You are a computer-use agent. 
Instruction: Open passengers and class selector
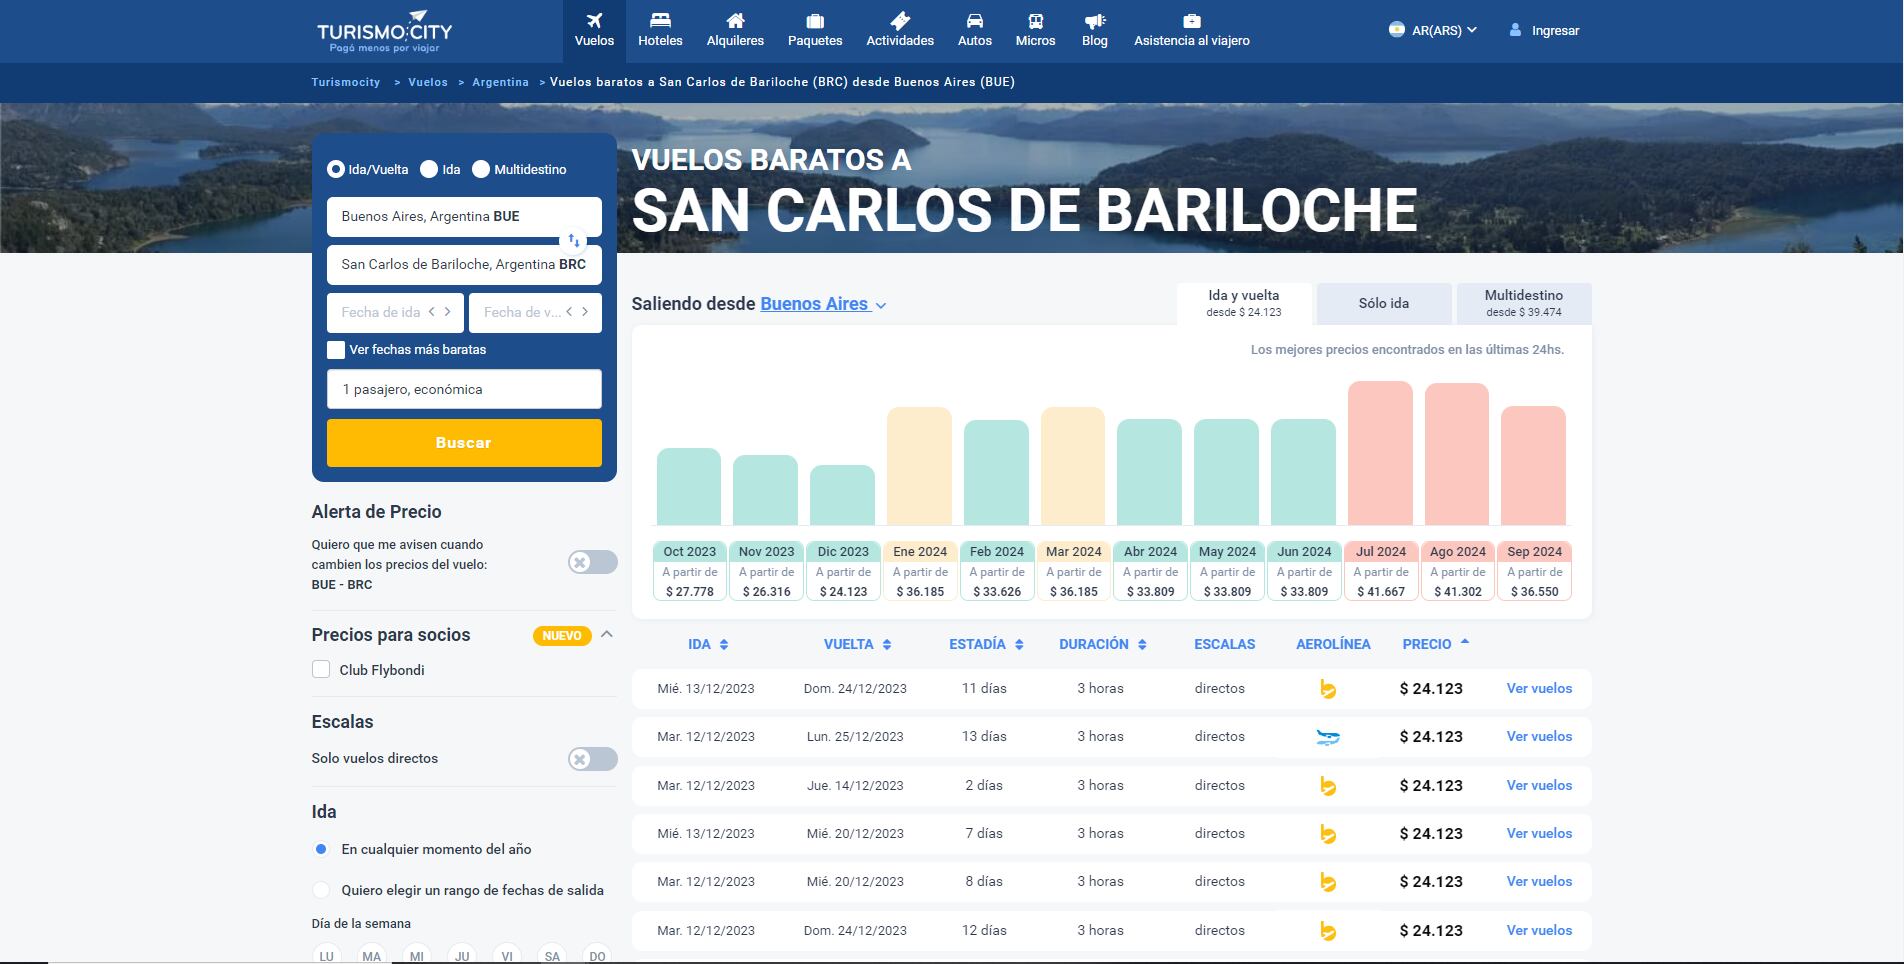[464, 389]
